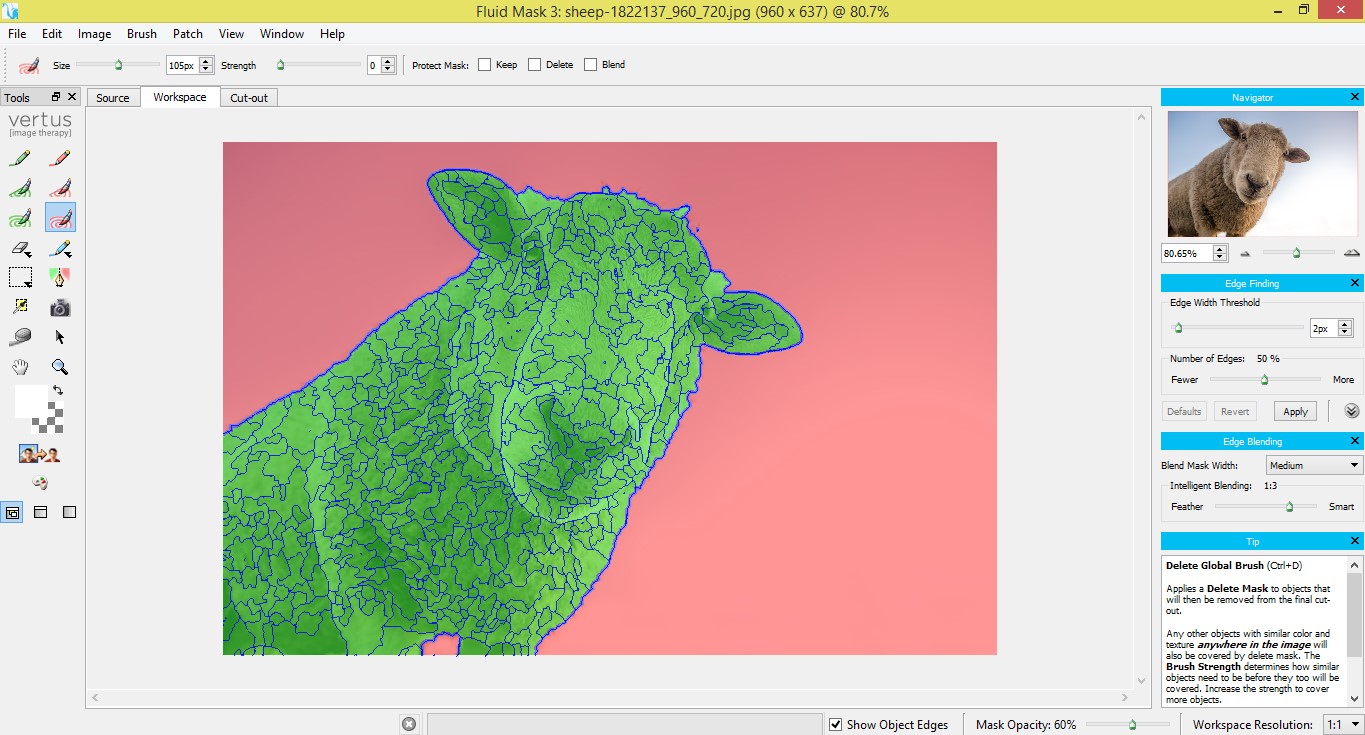This screenshot has width=1365, height=735.
Task: Open the Workspace Resolution 1:1 dropdown
Action: tap(1342, 724)
